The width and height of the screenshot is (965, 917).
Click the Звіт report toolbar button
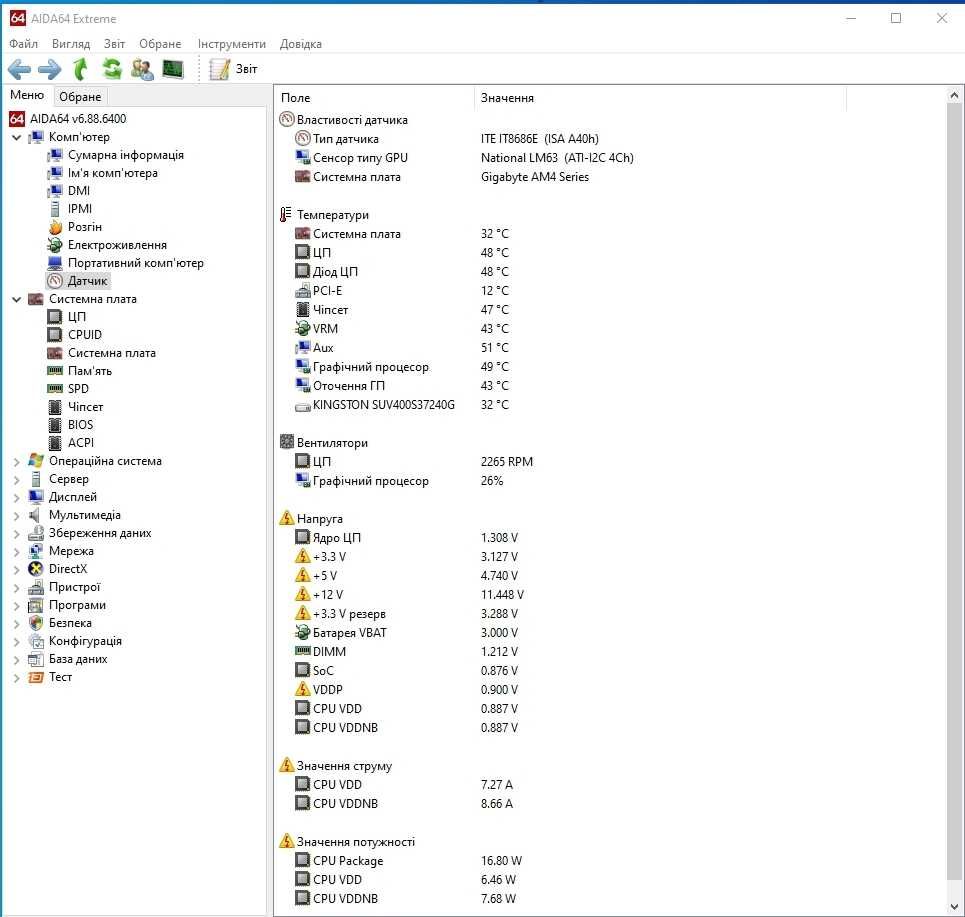[x=233, y=69]
